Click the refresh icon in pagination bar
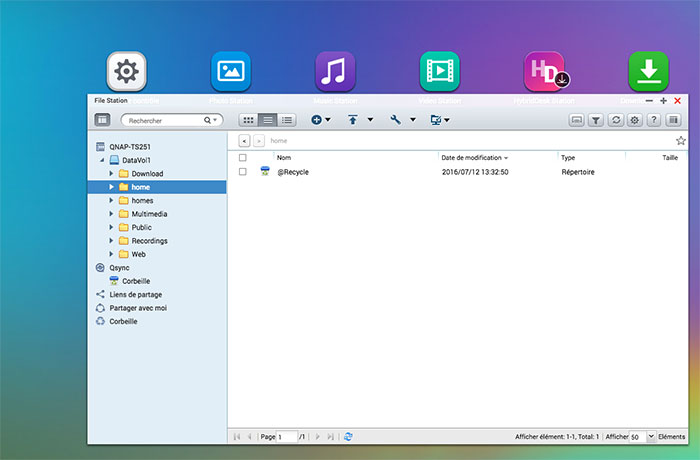 pyautogui.click(x=348, y=436)
